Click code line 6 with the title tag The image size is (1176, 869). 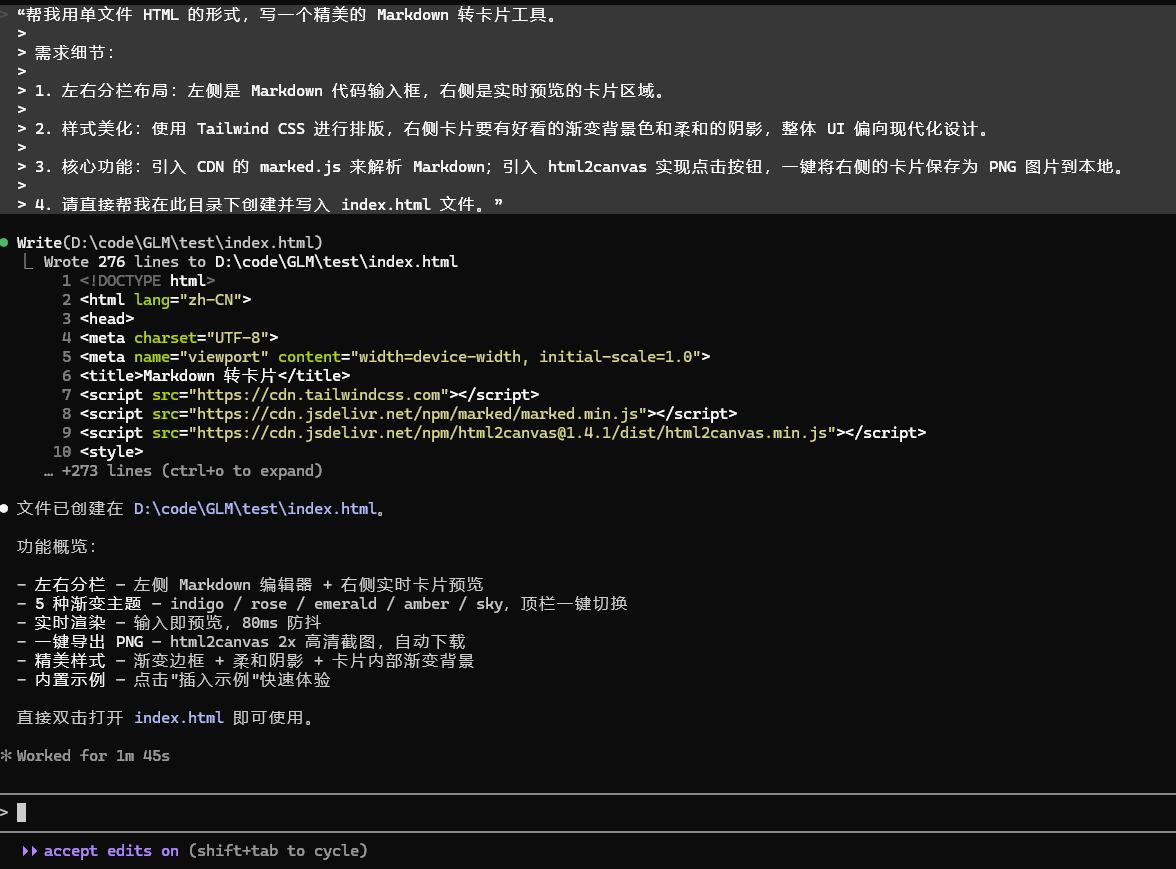[x=206, y=376]
